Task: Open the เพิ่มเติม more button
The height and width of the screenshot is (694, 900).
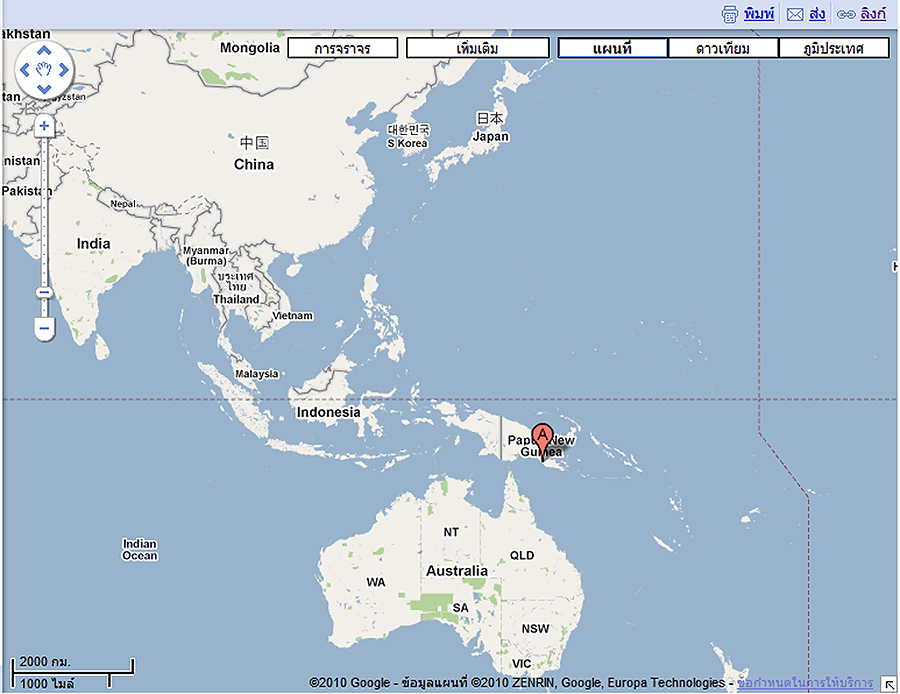Action: point(478,48)
